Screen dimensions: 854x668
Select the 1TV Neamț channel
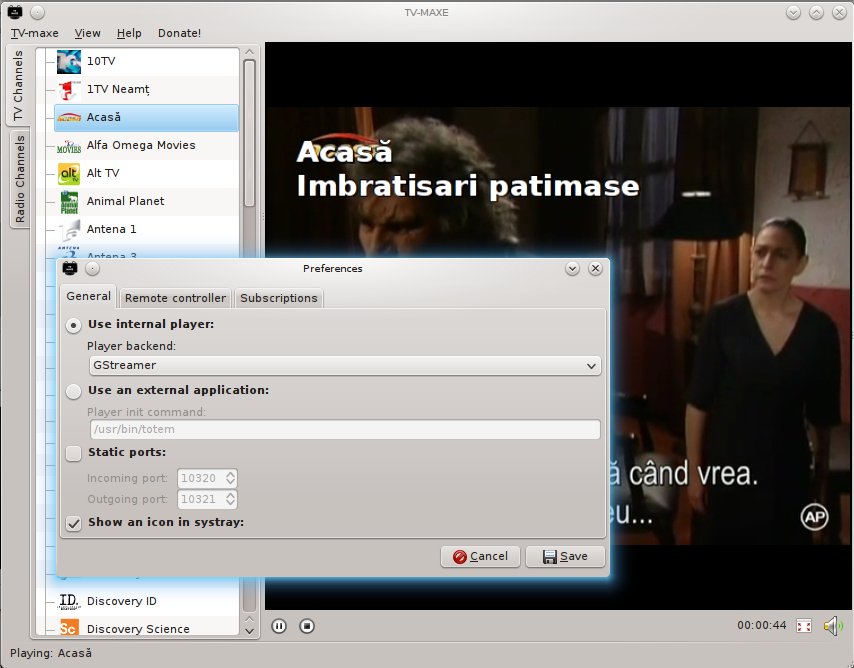pyautogui.click(x=146, y=89)
